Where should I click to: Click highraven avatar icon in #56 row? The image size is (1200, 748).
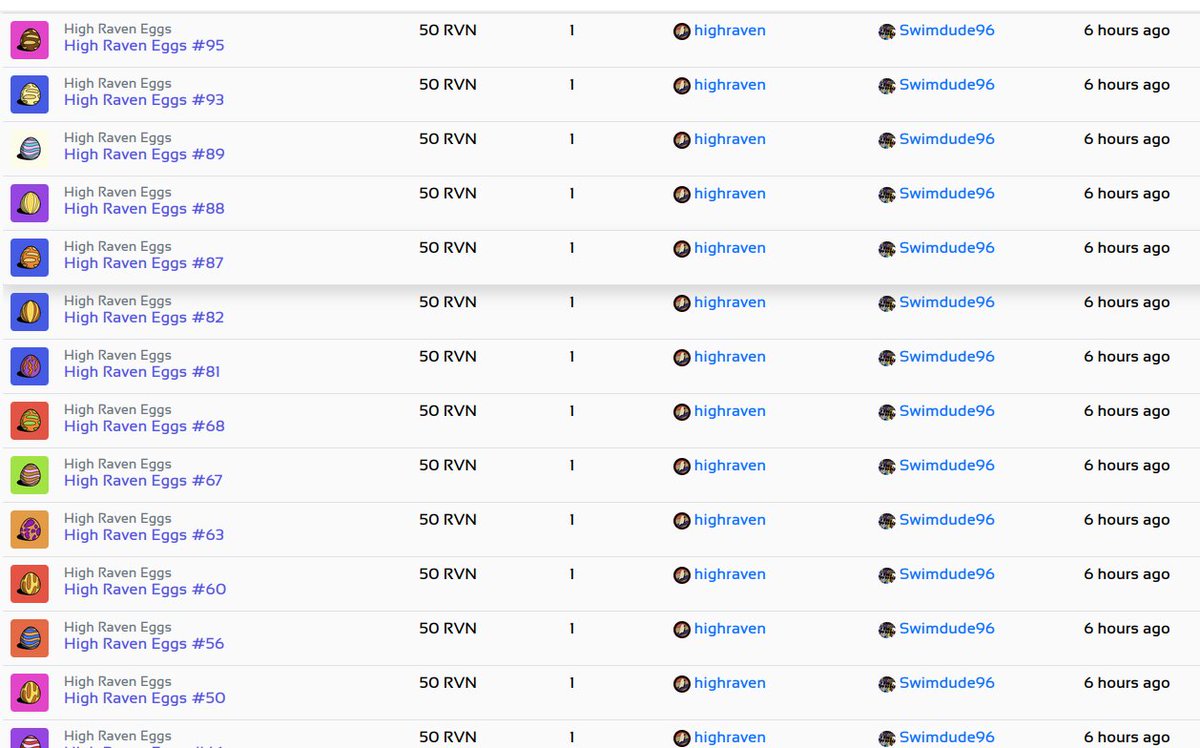[682, 629]
